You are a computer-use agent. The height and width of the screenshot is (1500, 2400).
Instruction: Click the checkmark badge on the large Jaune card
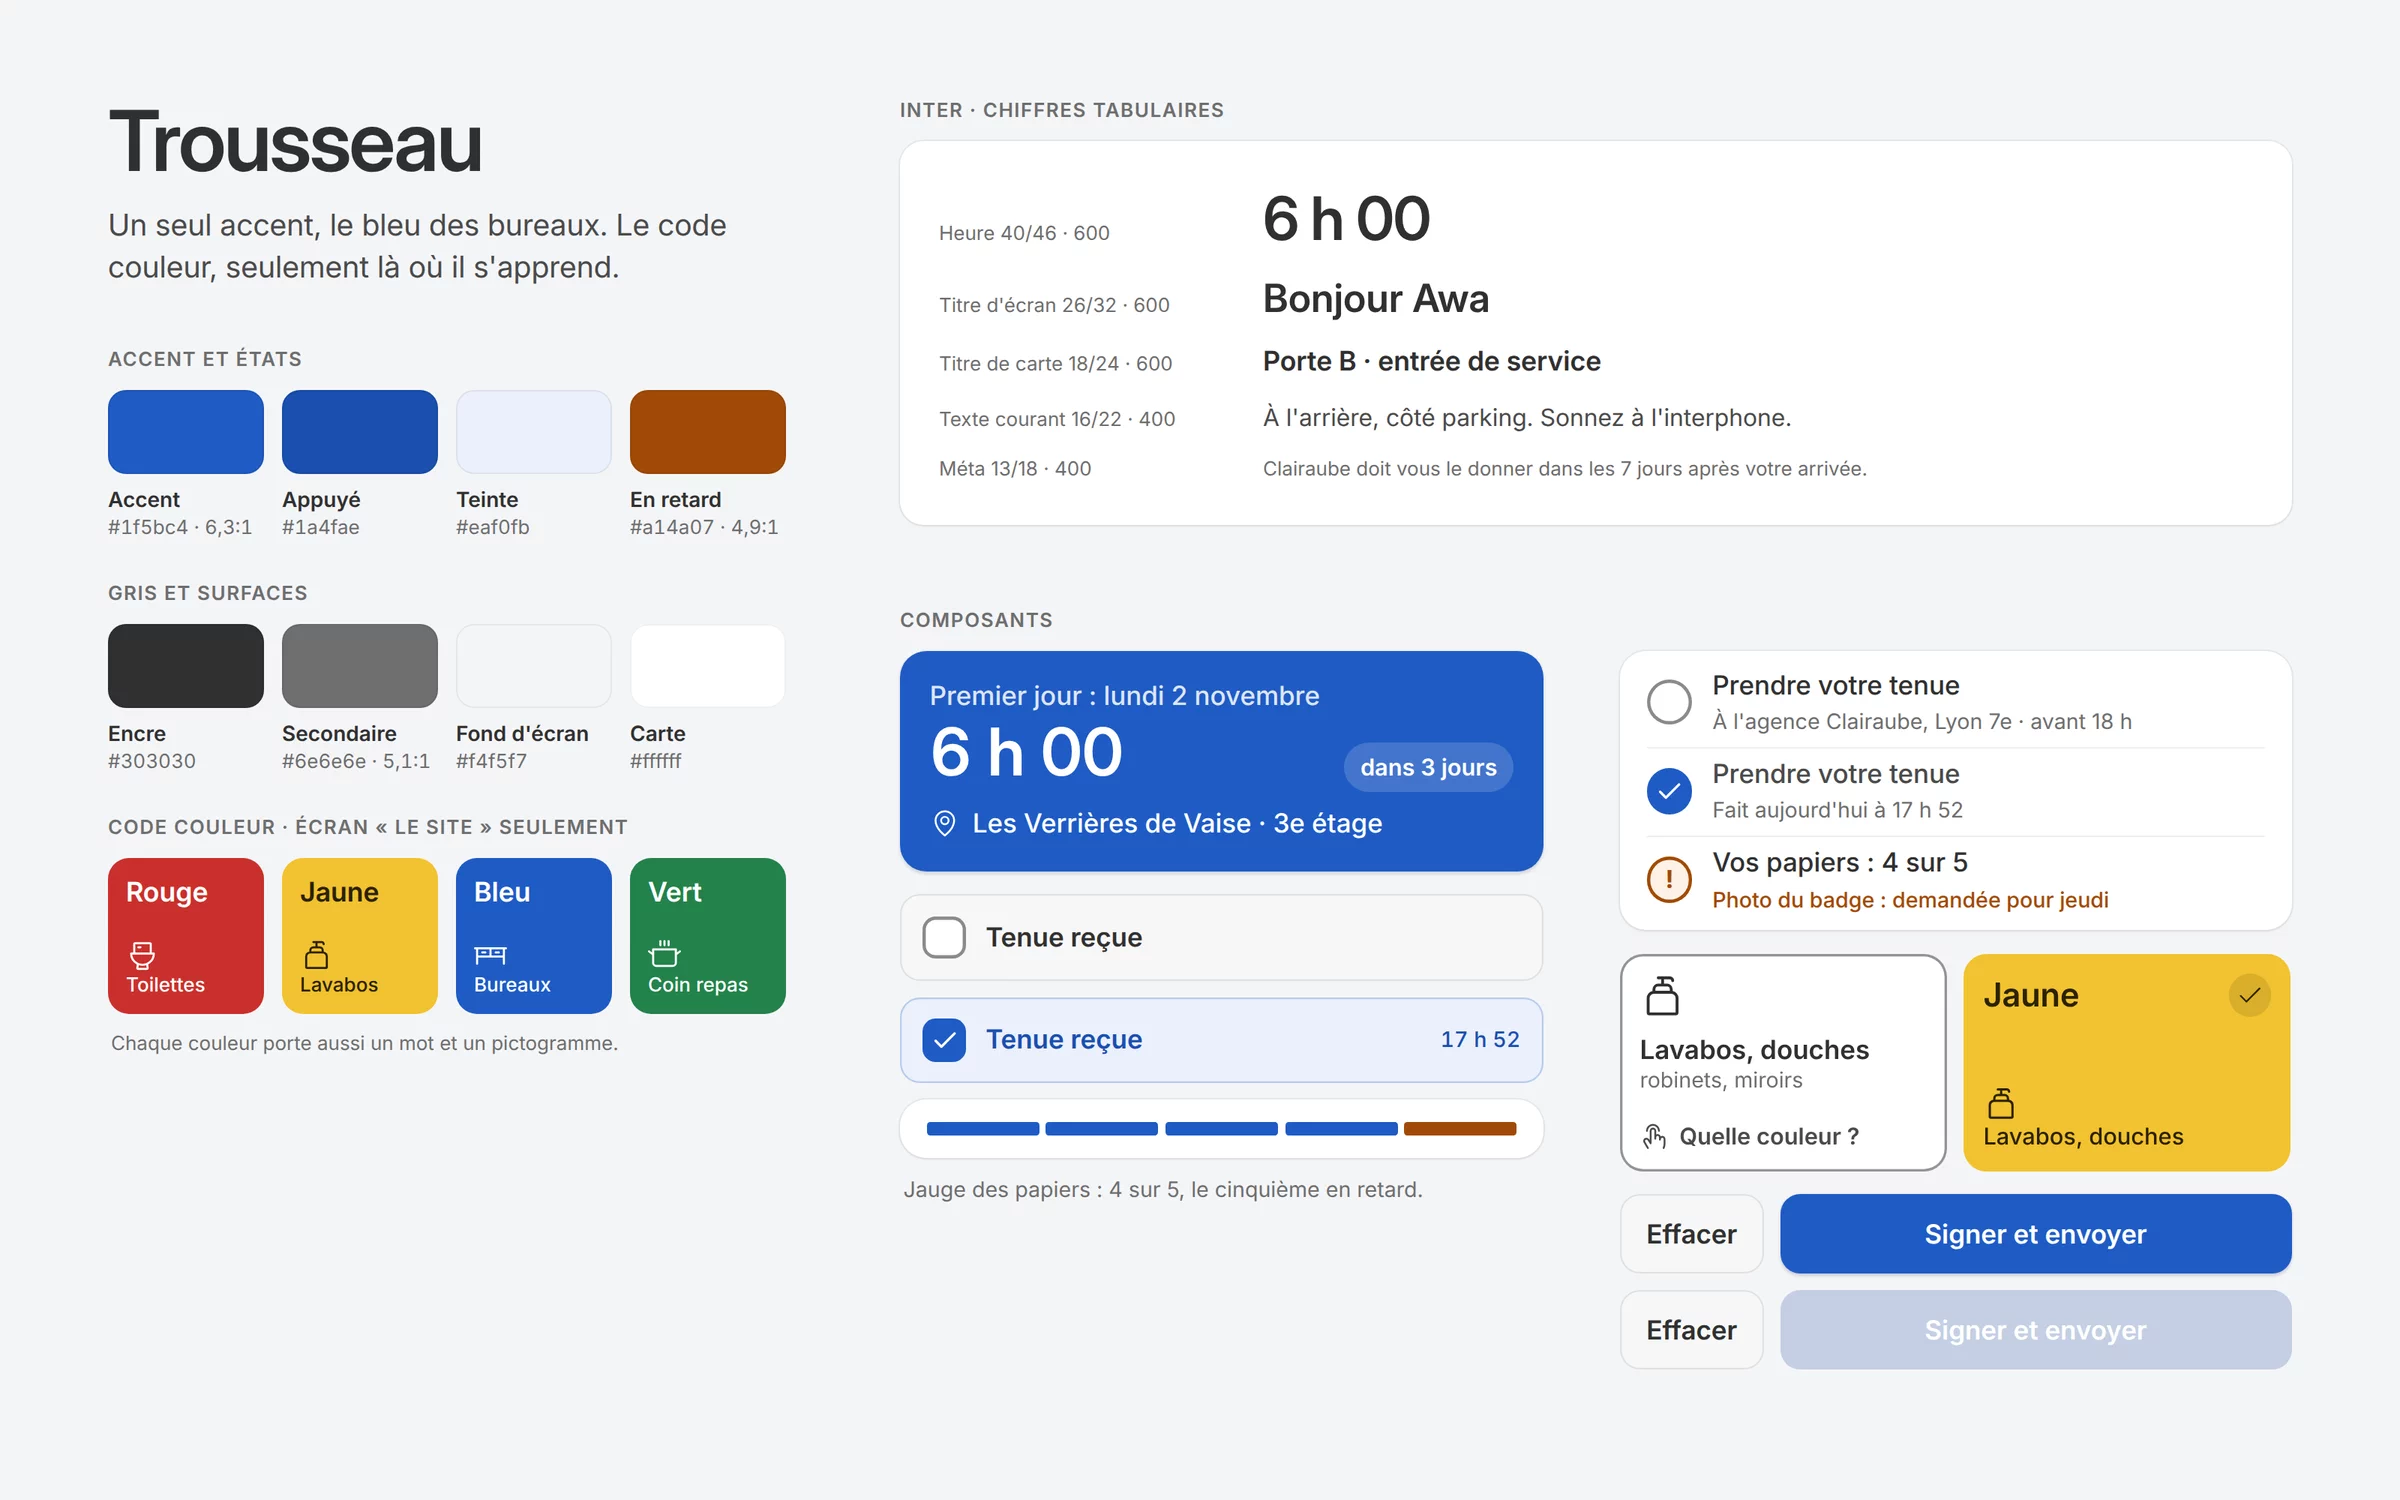pos(2249,995)
